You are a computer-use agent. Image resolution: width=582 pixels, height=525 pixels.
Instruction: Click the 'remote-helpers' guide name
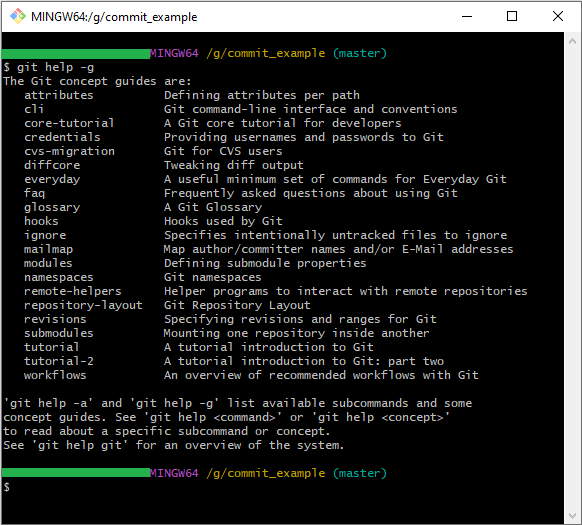point(73,291)
